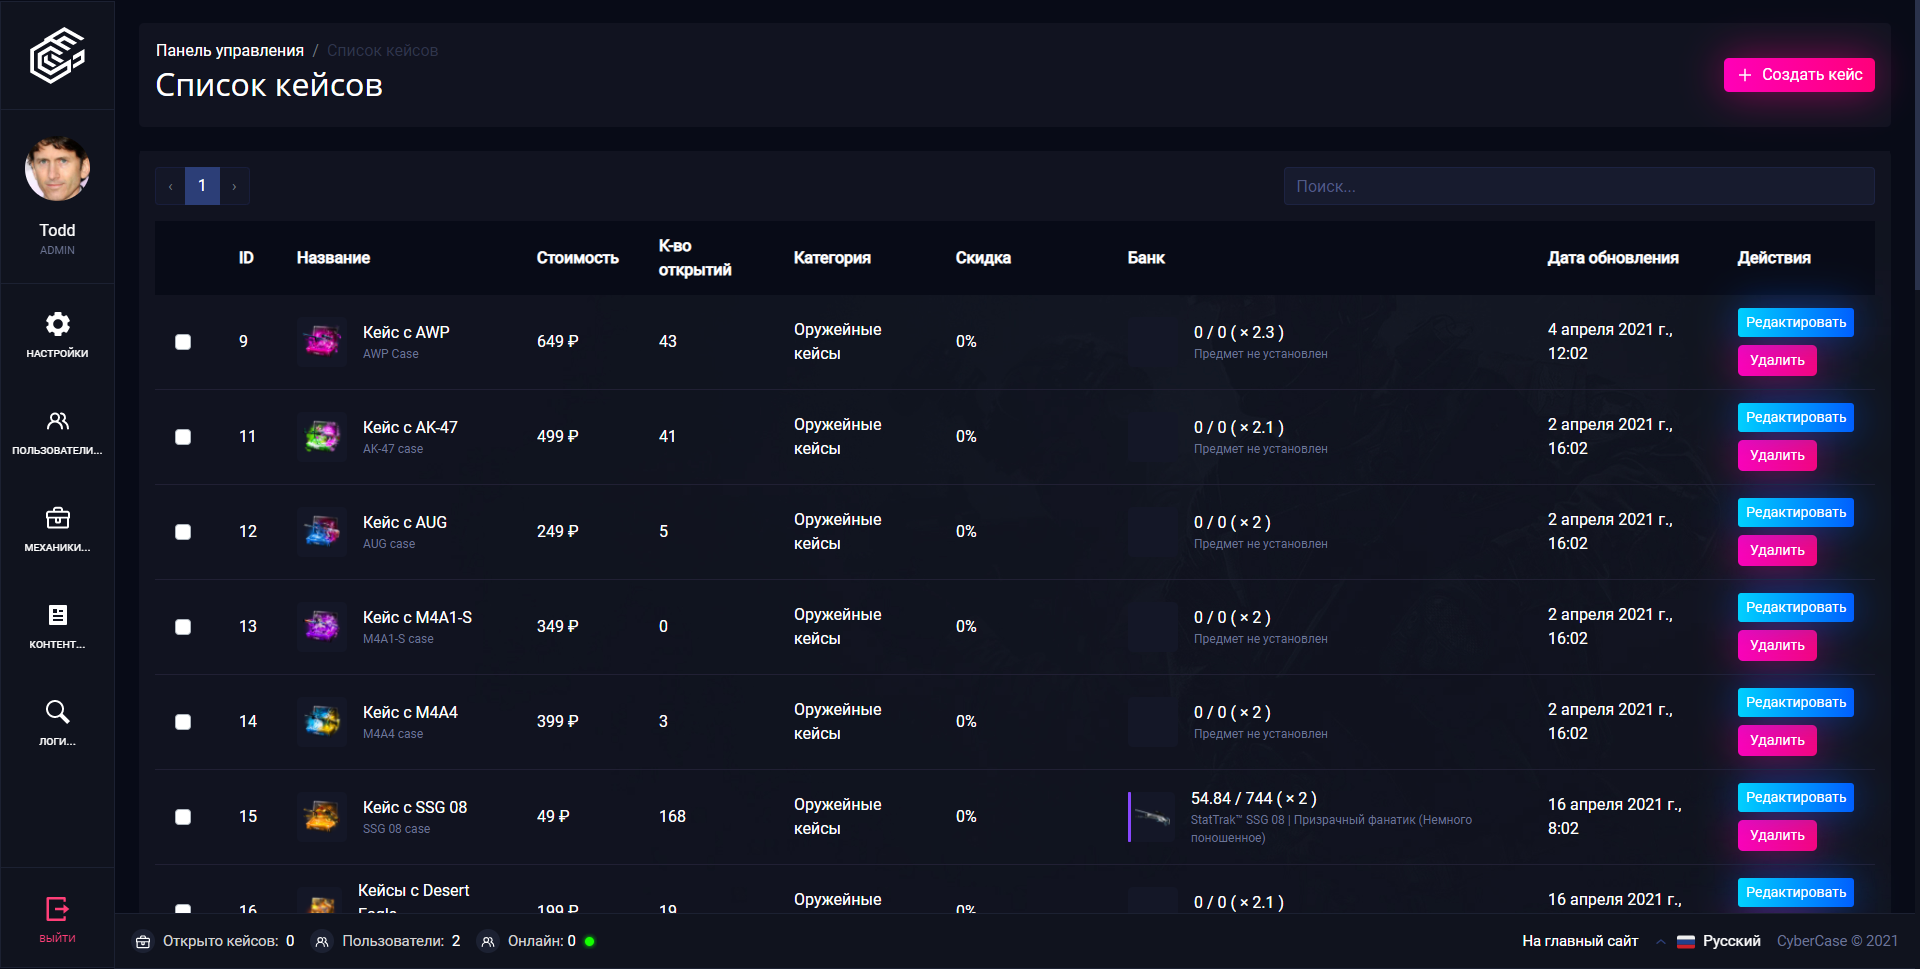1920x969 pixels.
Task: Open the Content document icon
Action: click(x=57, y=615)
